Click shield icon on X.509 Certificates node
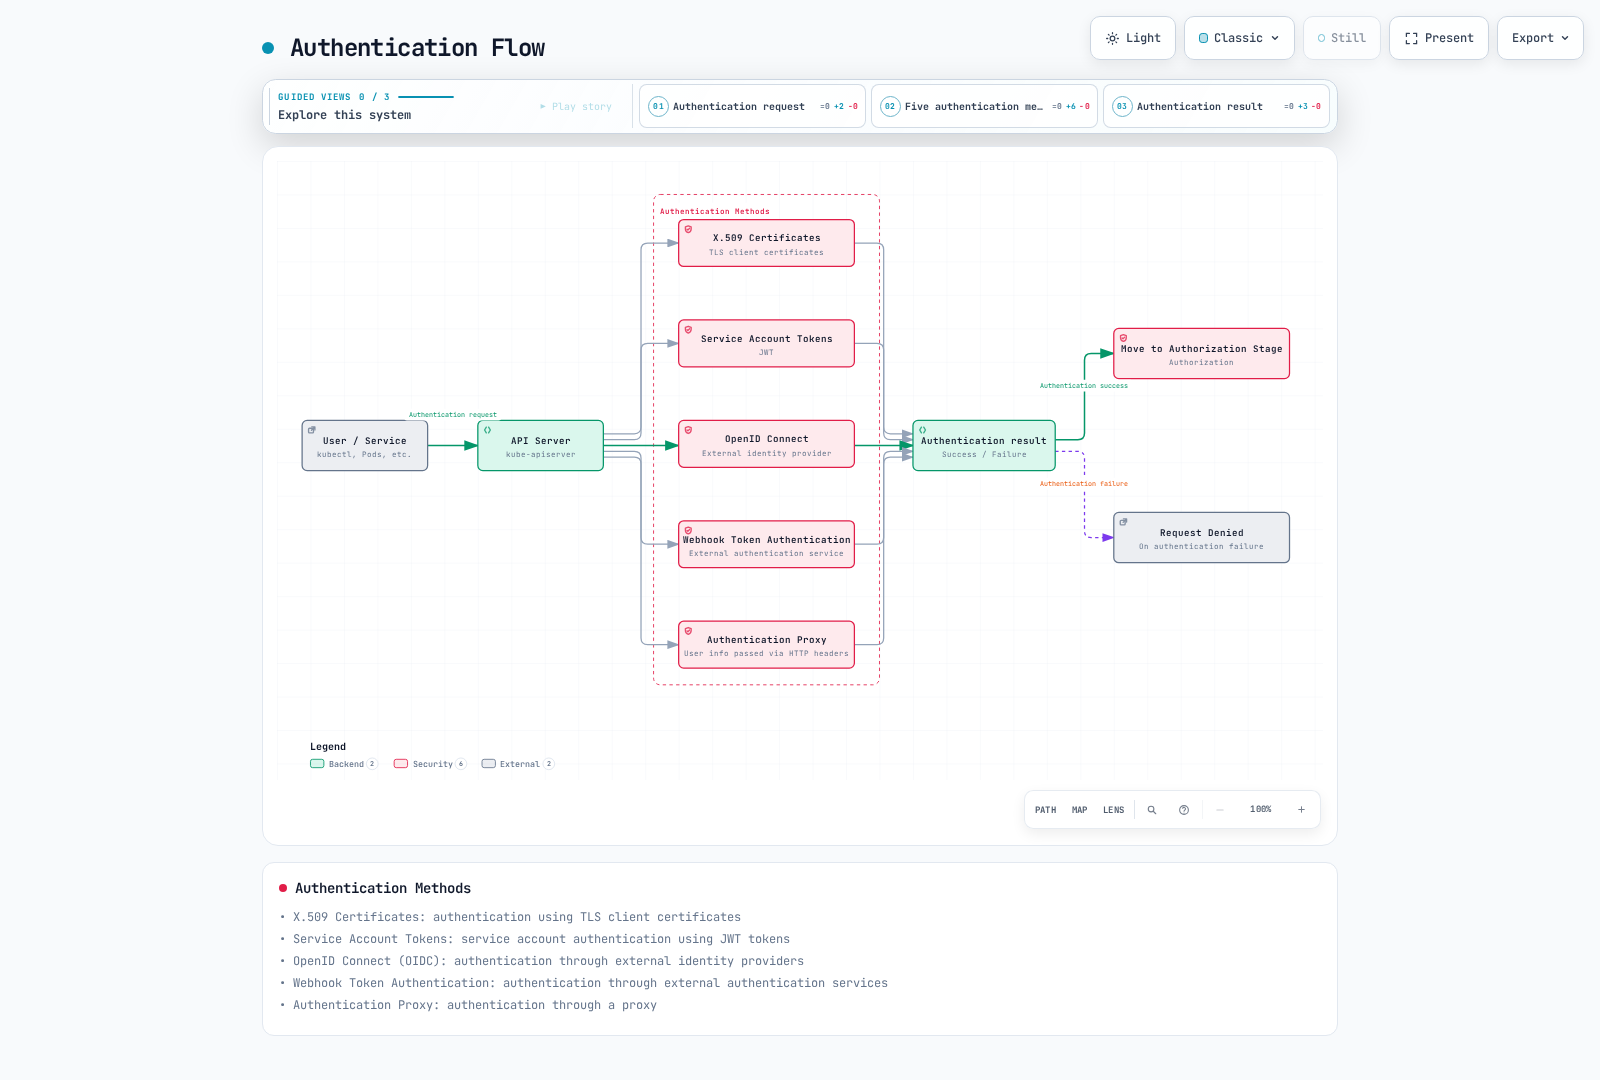The height and width of the screenshot is (1080, 1600). (x=688, y=230)
